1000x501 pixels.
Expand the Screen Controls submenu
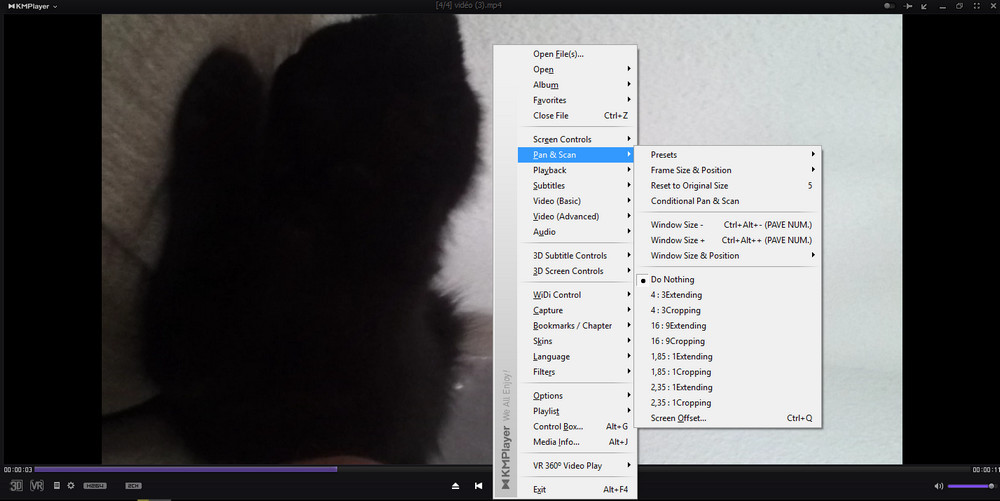point(577,139)
